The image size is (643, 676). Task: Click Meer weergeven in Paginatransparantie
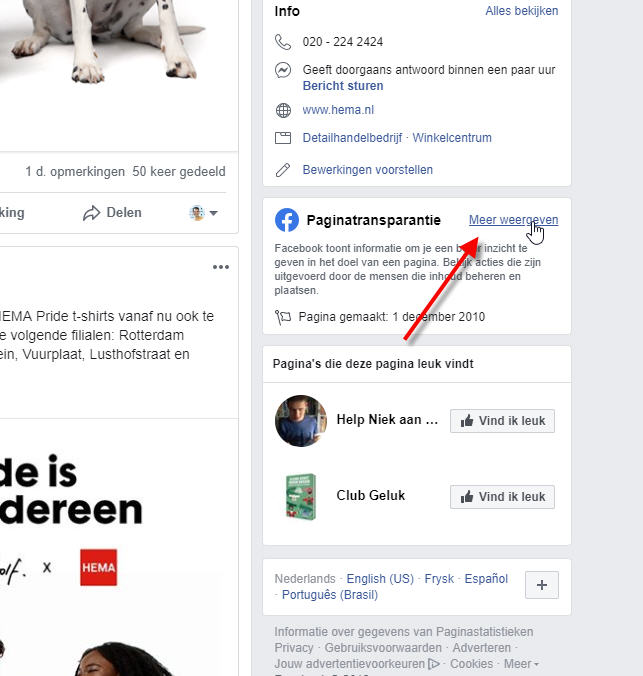click(x=513, y=220)
